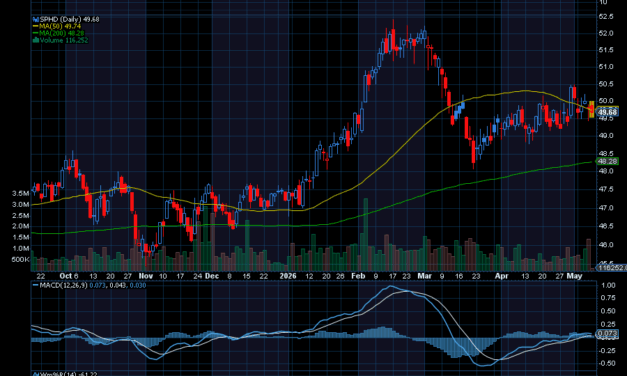Click the 2.0M volume axis label
Image resolution: width=627 pixels, height=376 pixels.
pos(20,226)
